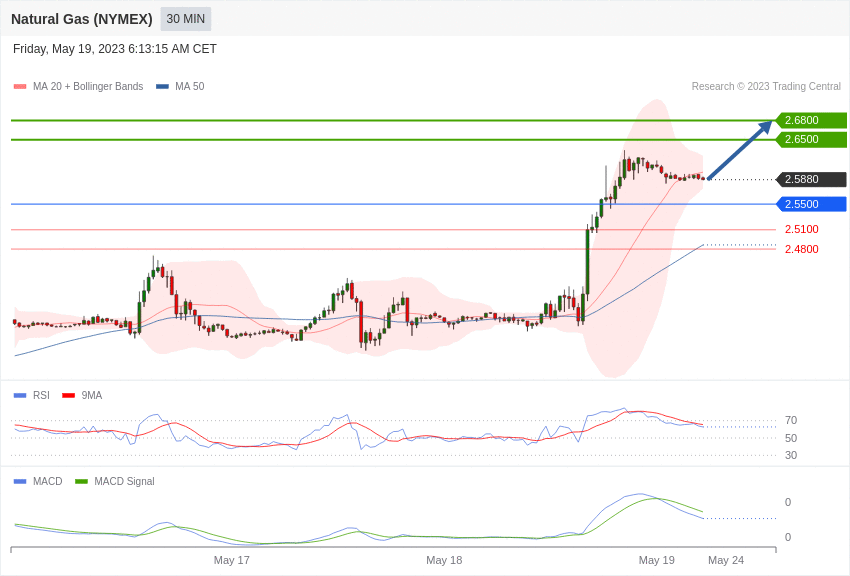The width and height of the screenshot is (850, 576).
Task: Click the 2.5500 blue pivot label
Action: pos(811,204)
